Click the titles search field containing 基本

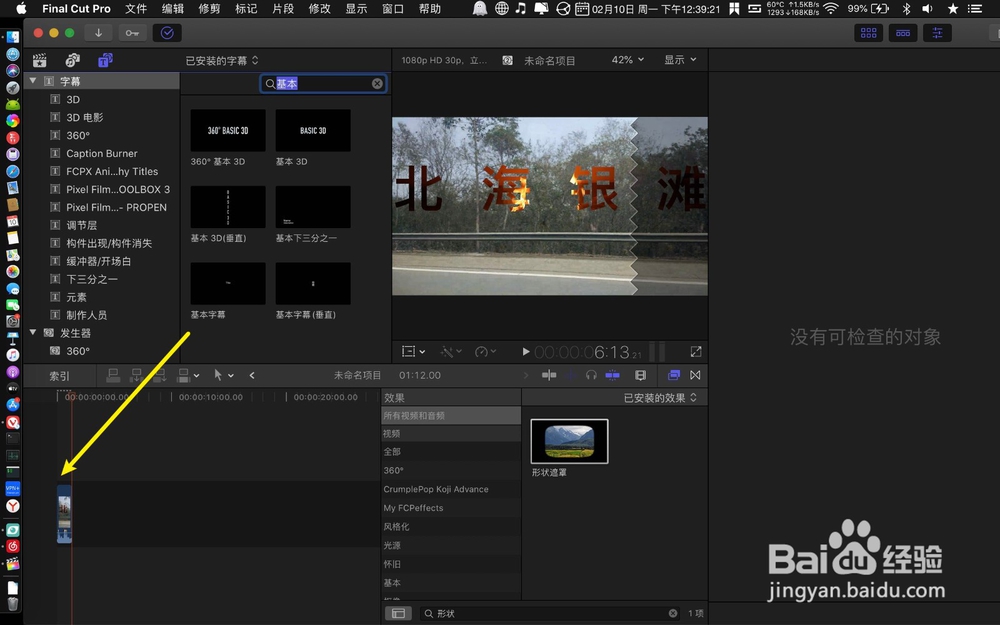(x=323, y=84)
